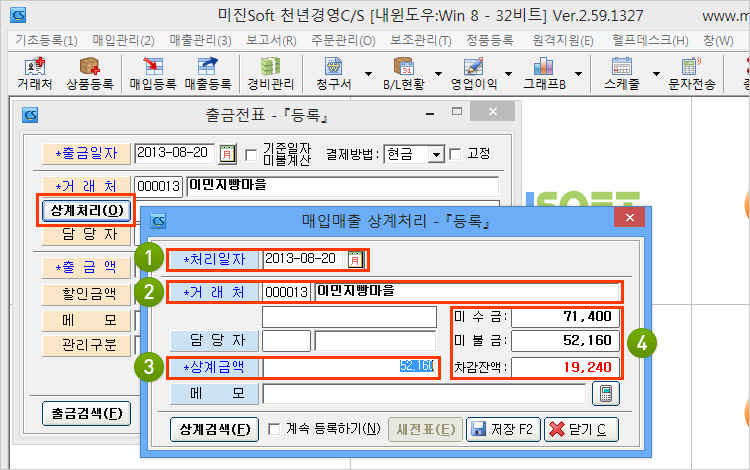Click dialog 거래처 name field 이민지빵마을
Image resolution: width=750 pixels, height=470 pixels.
point(467,292)
